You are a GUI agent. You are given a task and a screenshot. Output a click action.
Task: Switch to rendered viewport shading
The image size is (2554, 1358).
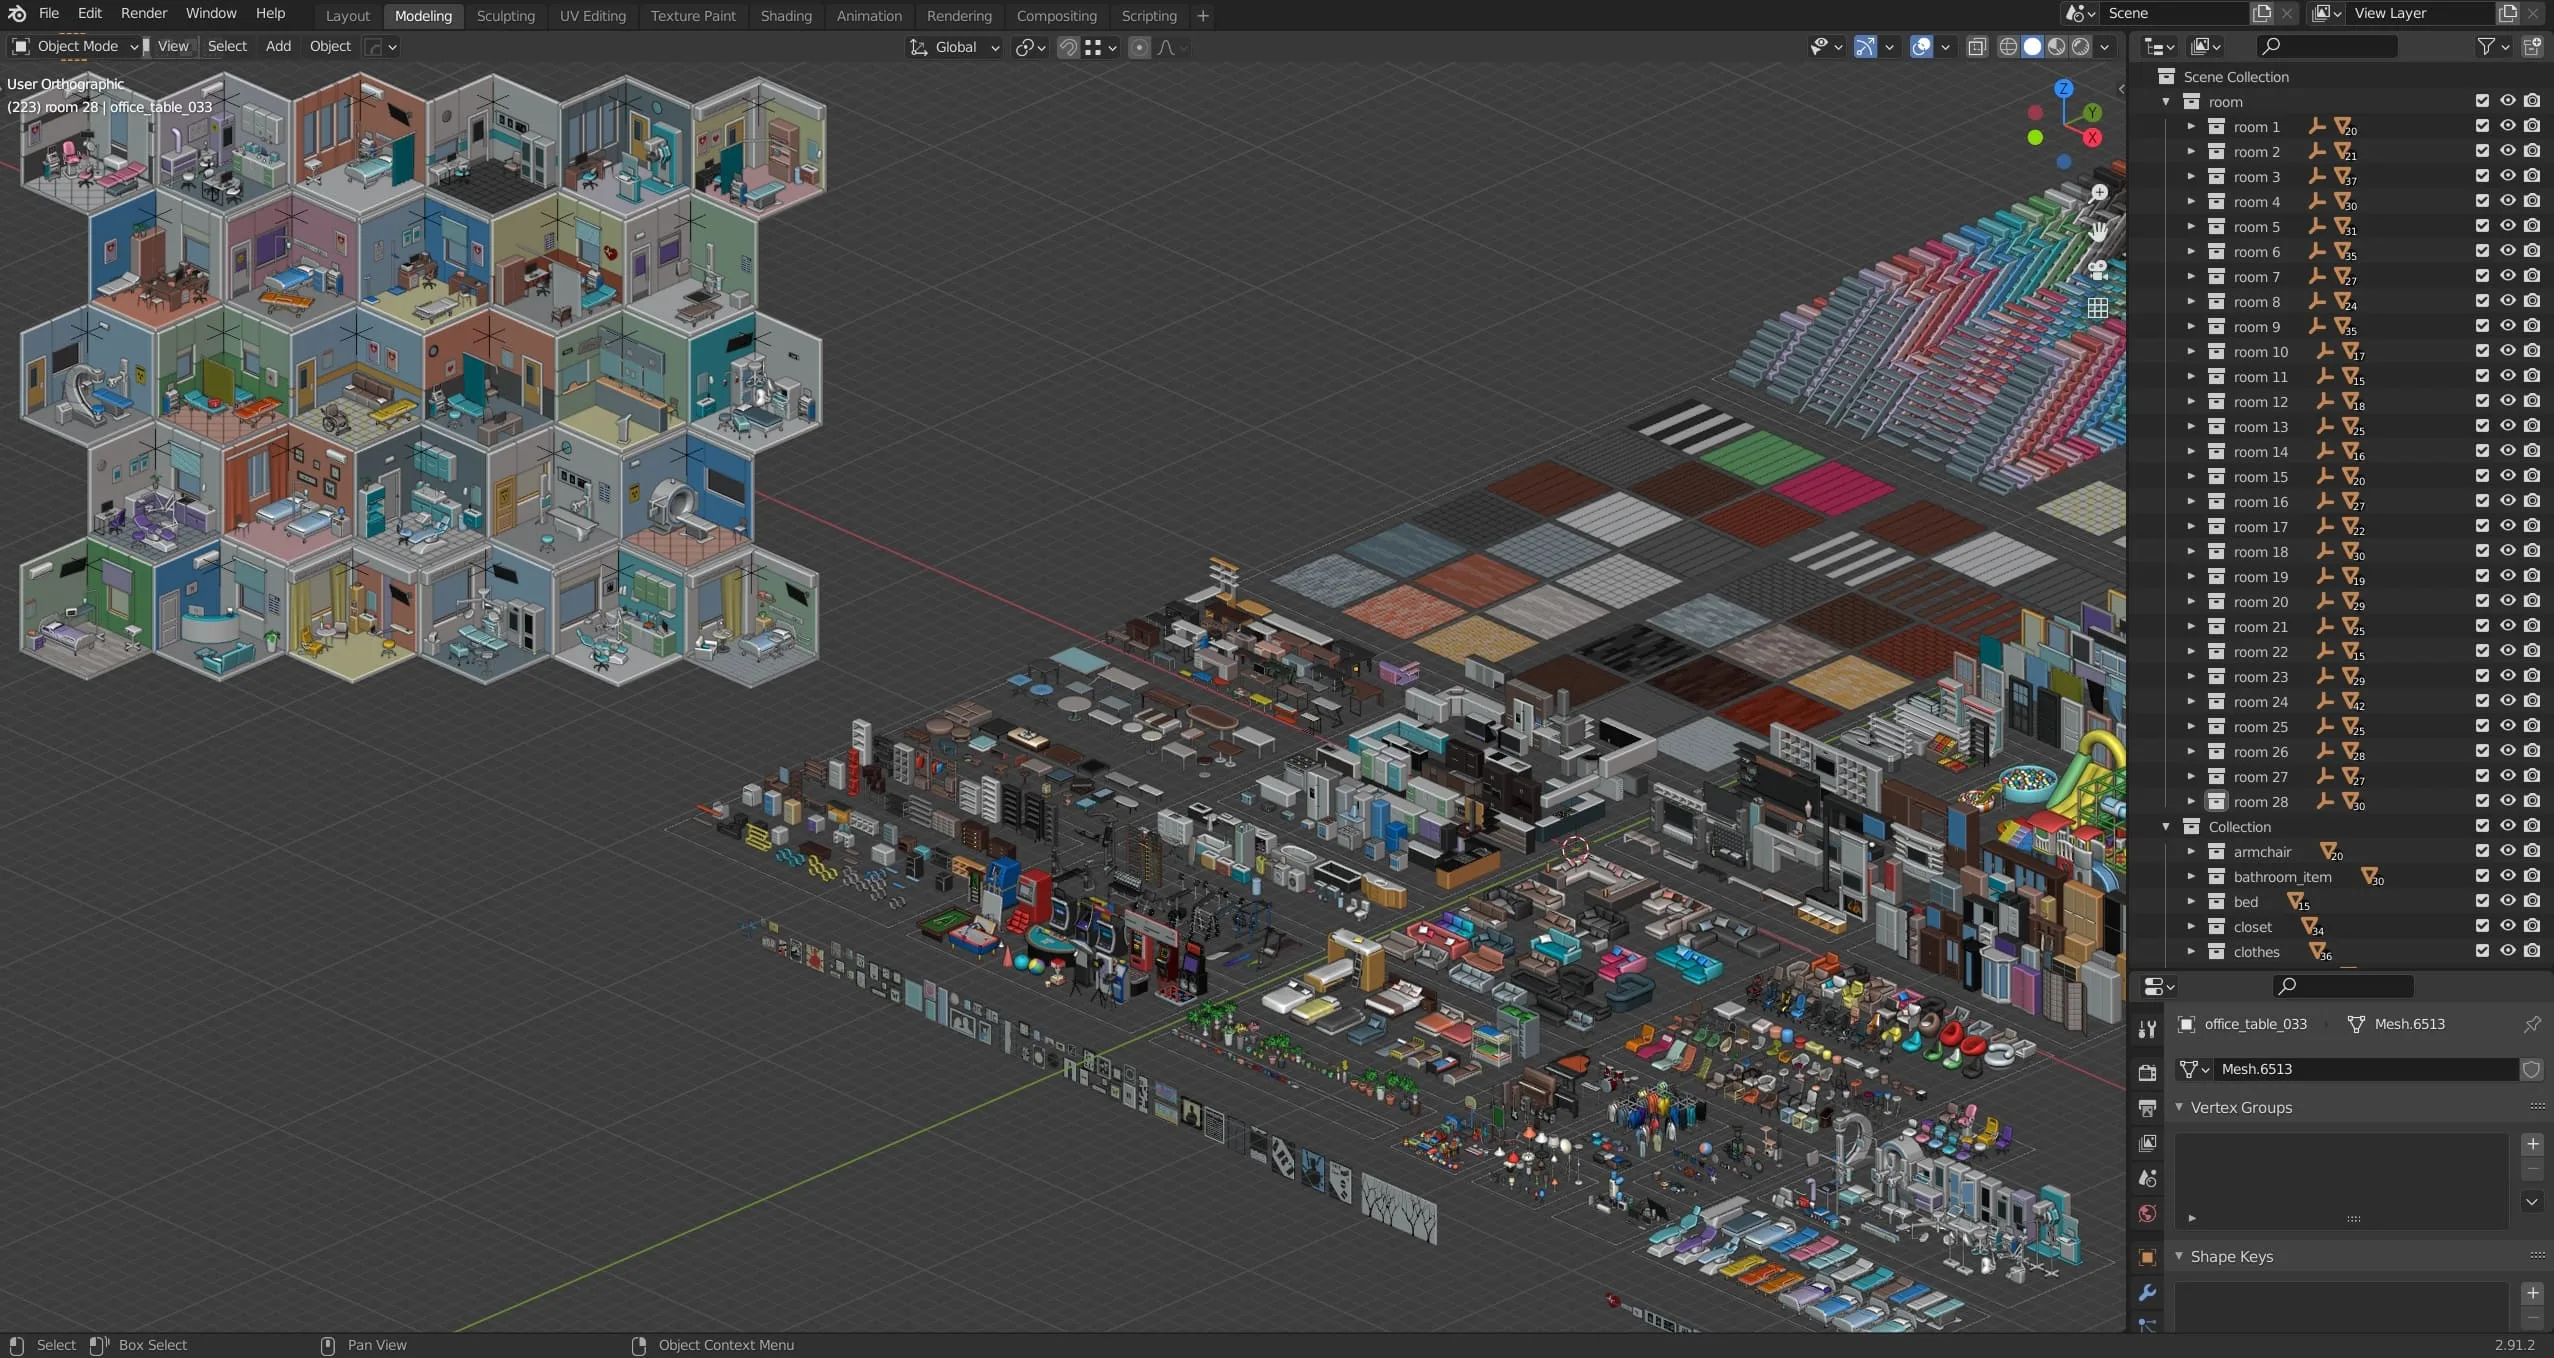(2081, 47)
